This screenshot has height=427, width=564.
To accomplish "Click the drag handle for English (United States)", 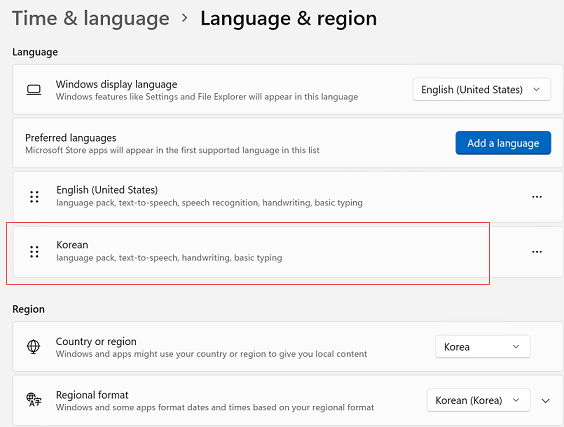I will tap(34, 197).
